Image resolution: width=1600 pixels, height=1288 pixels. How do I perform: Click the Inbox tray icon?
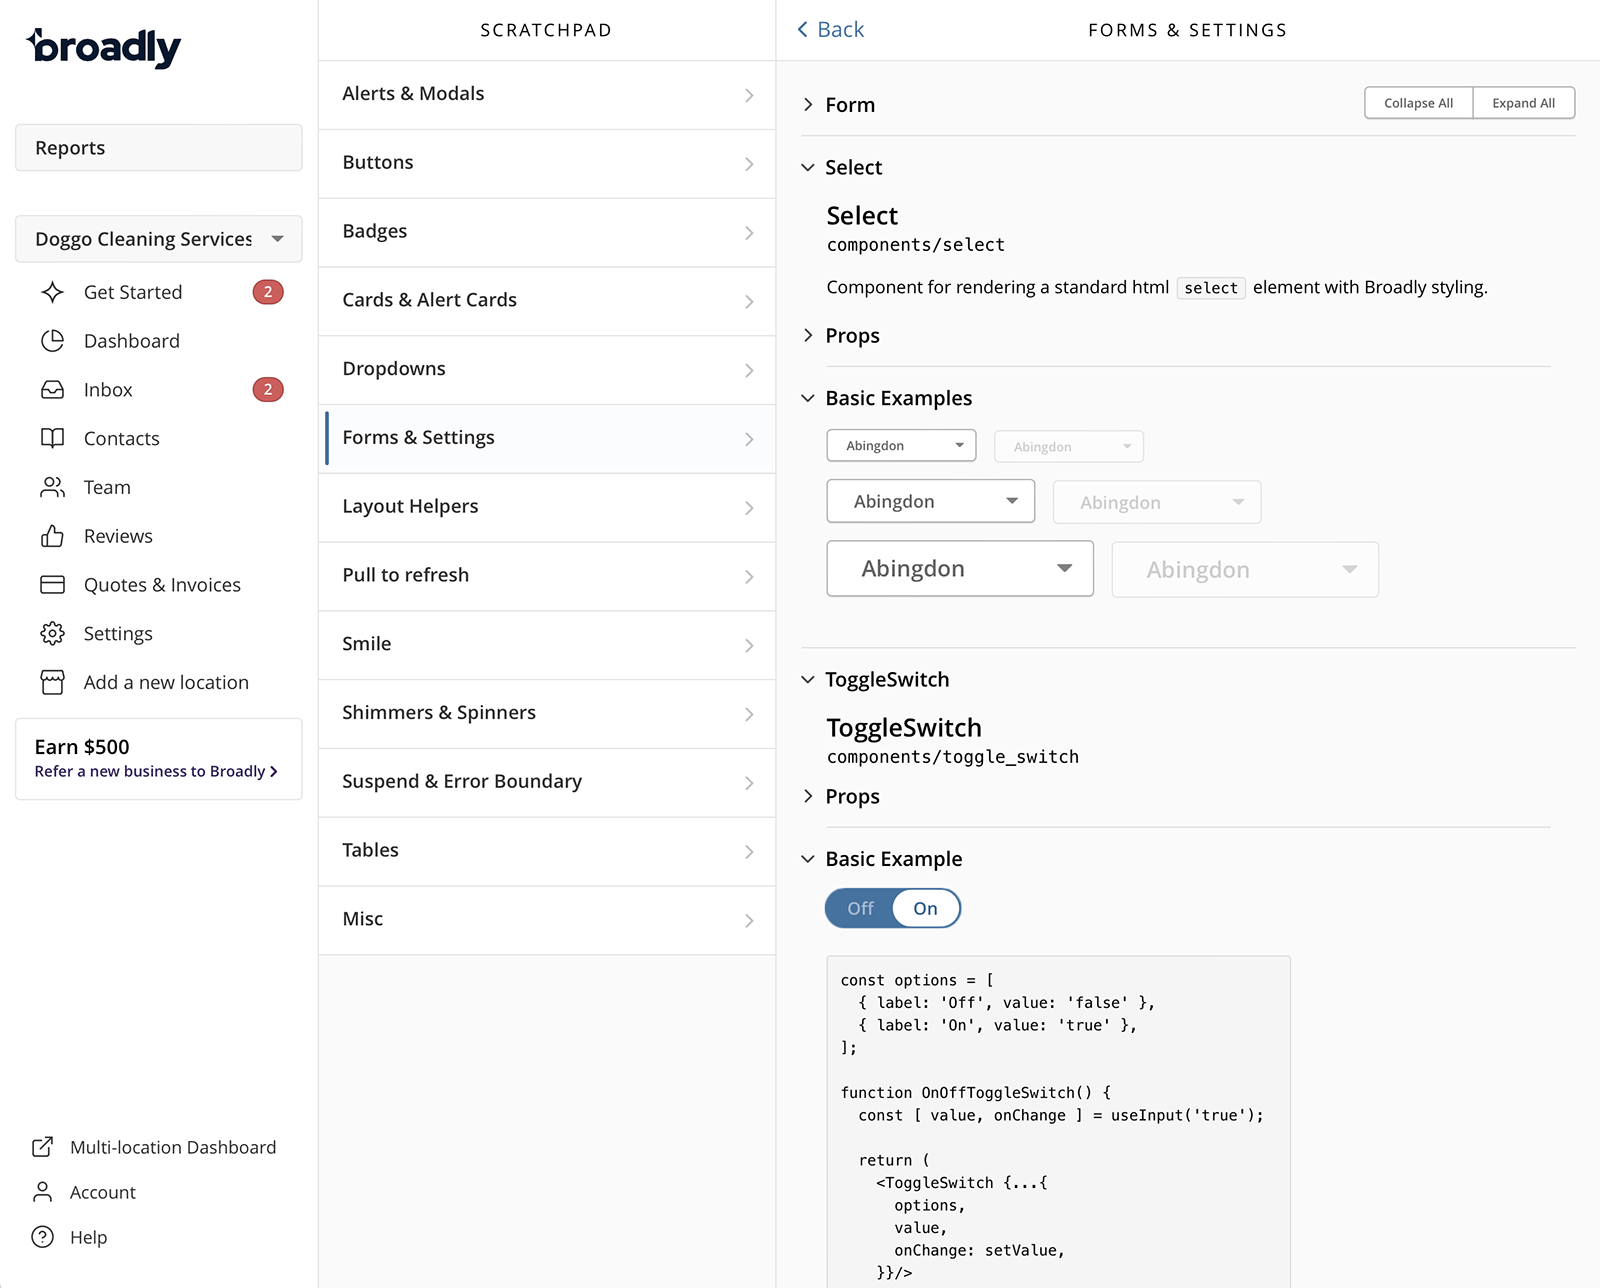coord(53,390)
